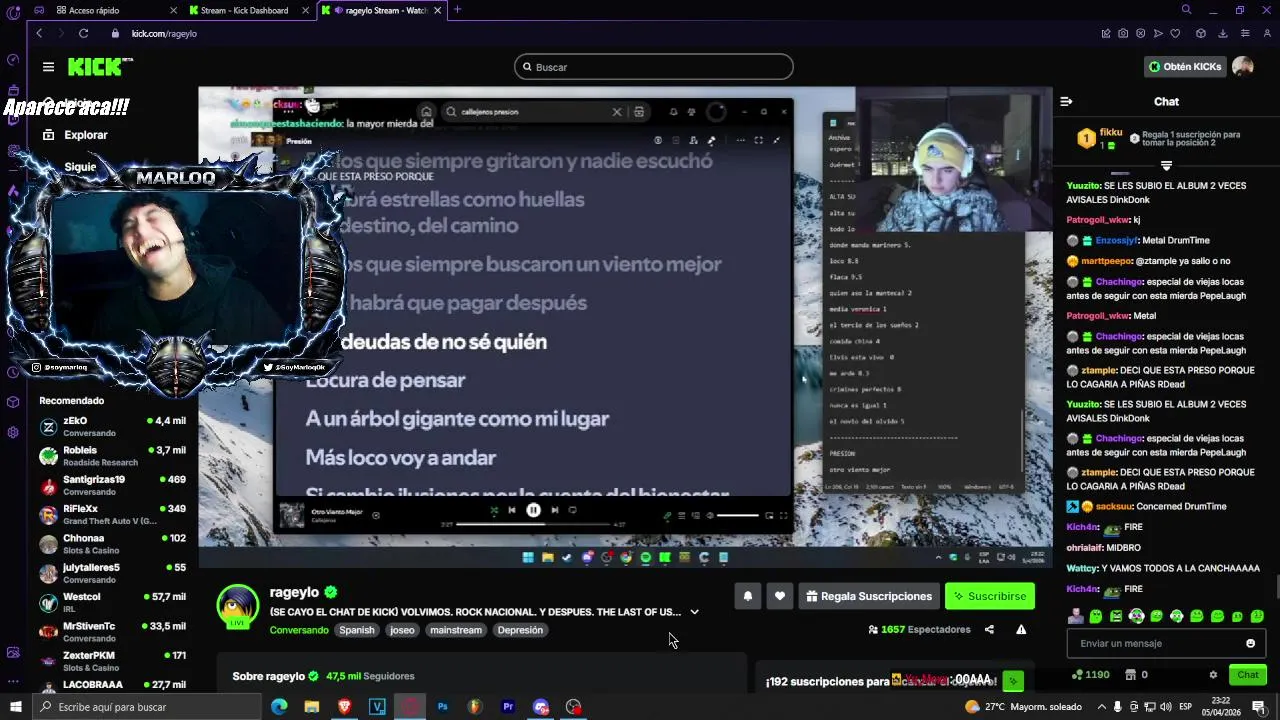
Task: Click the Spanish tag
Action: [x=356, y=630]
